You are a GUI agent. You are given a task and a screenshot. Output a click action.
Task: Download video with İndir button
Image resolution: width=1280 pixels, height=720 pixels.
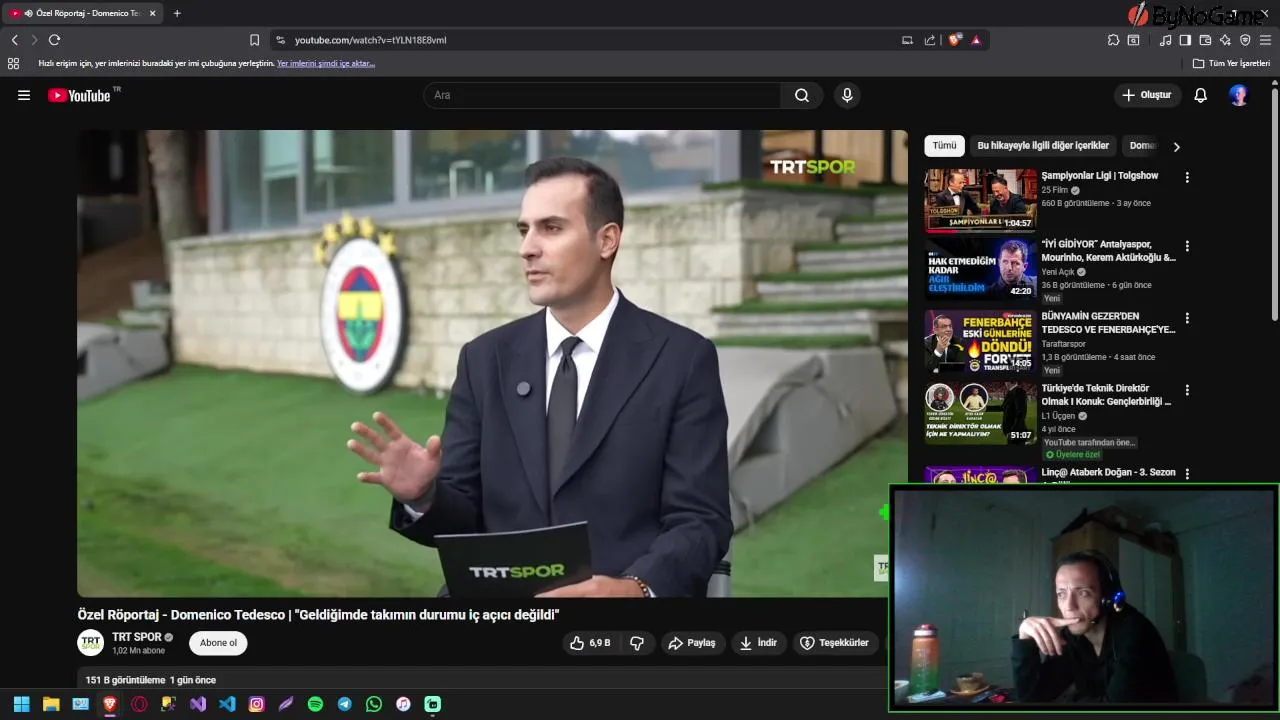[758, 643]
